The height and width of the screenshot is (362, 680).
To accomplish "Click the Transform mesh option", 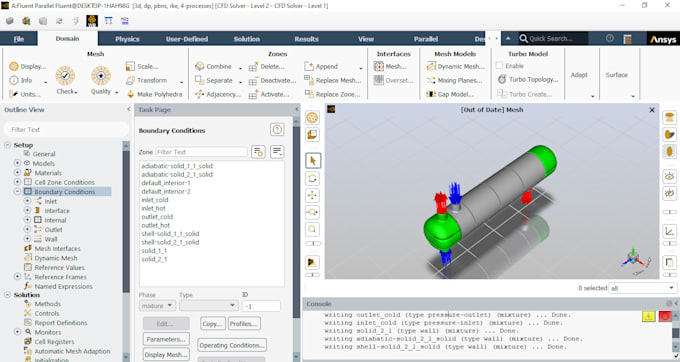I will pos(147,80).
